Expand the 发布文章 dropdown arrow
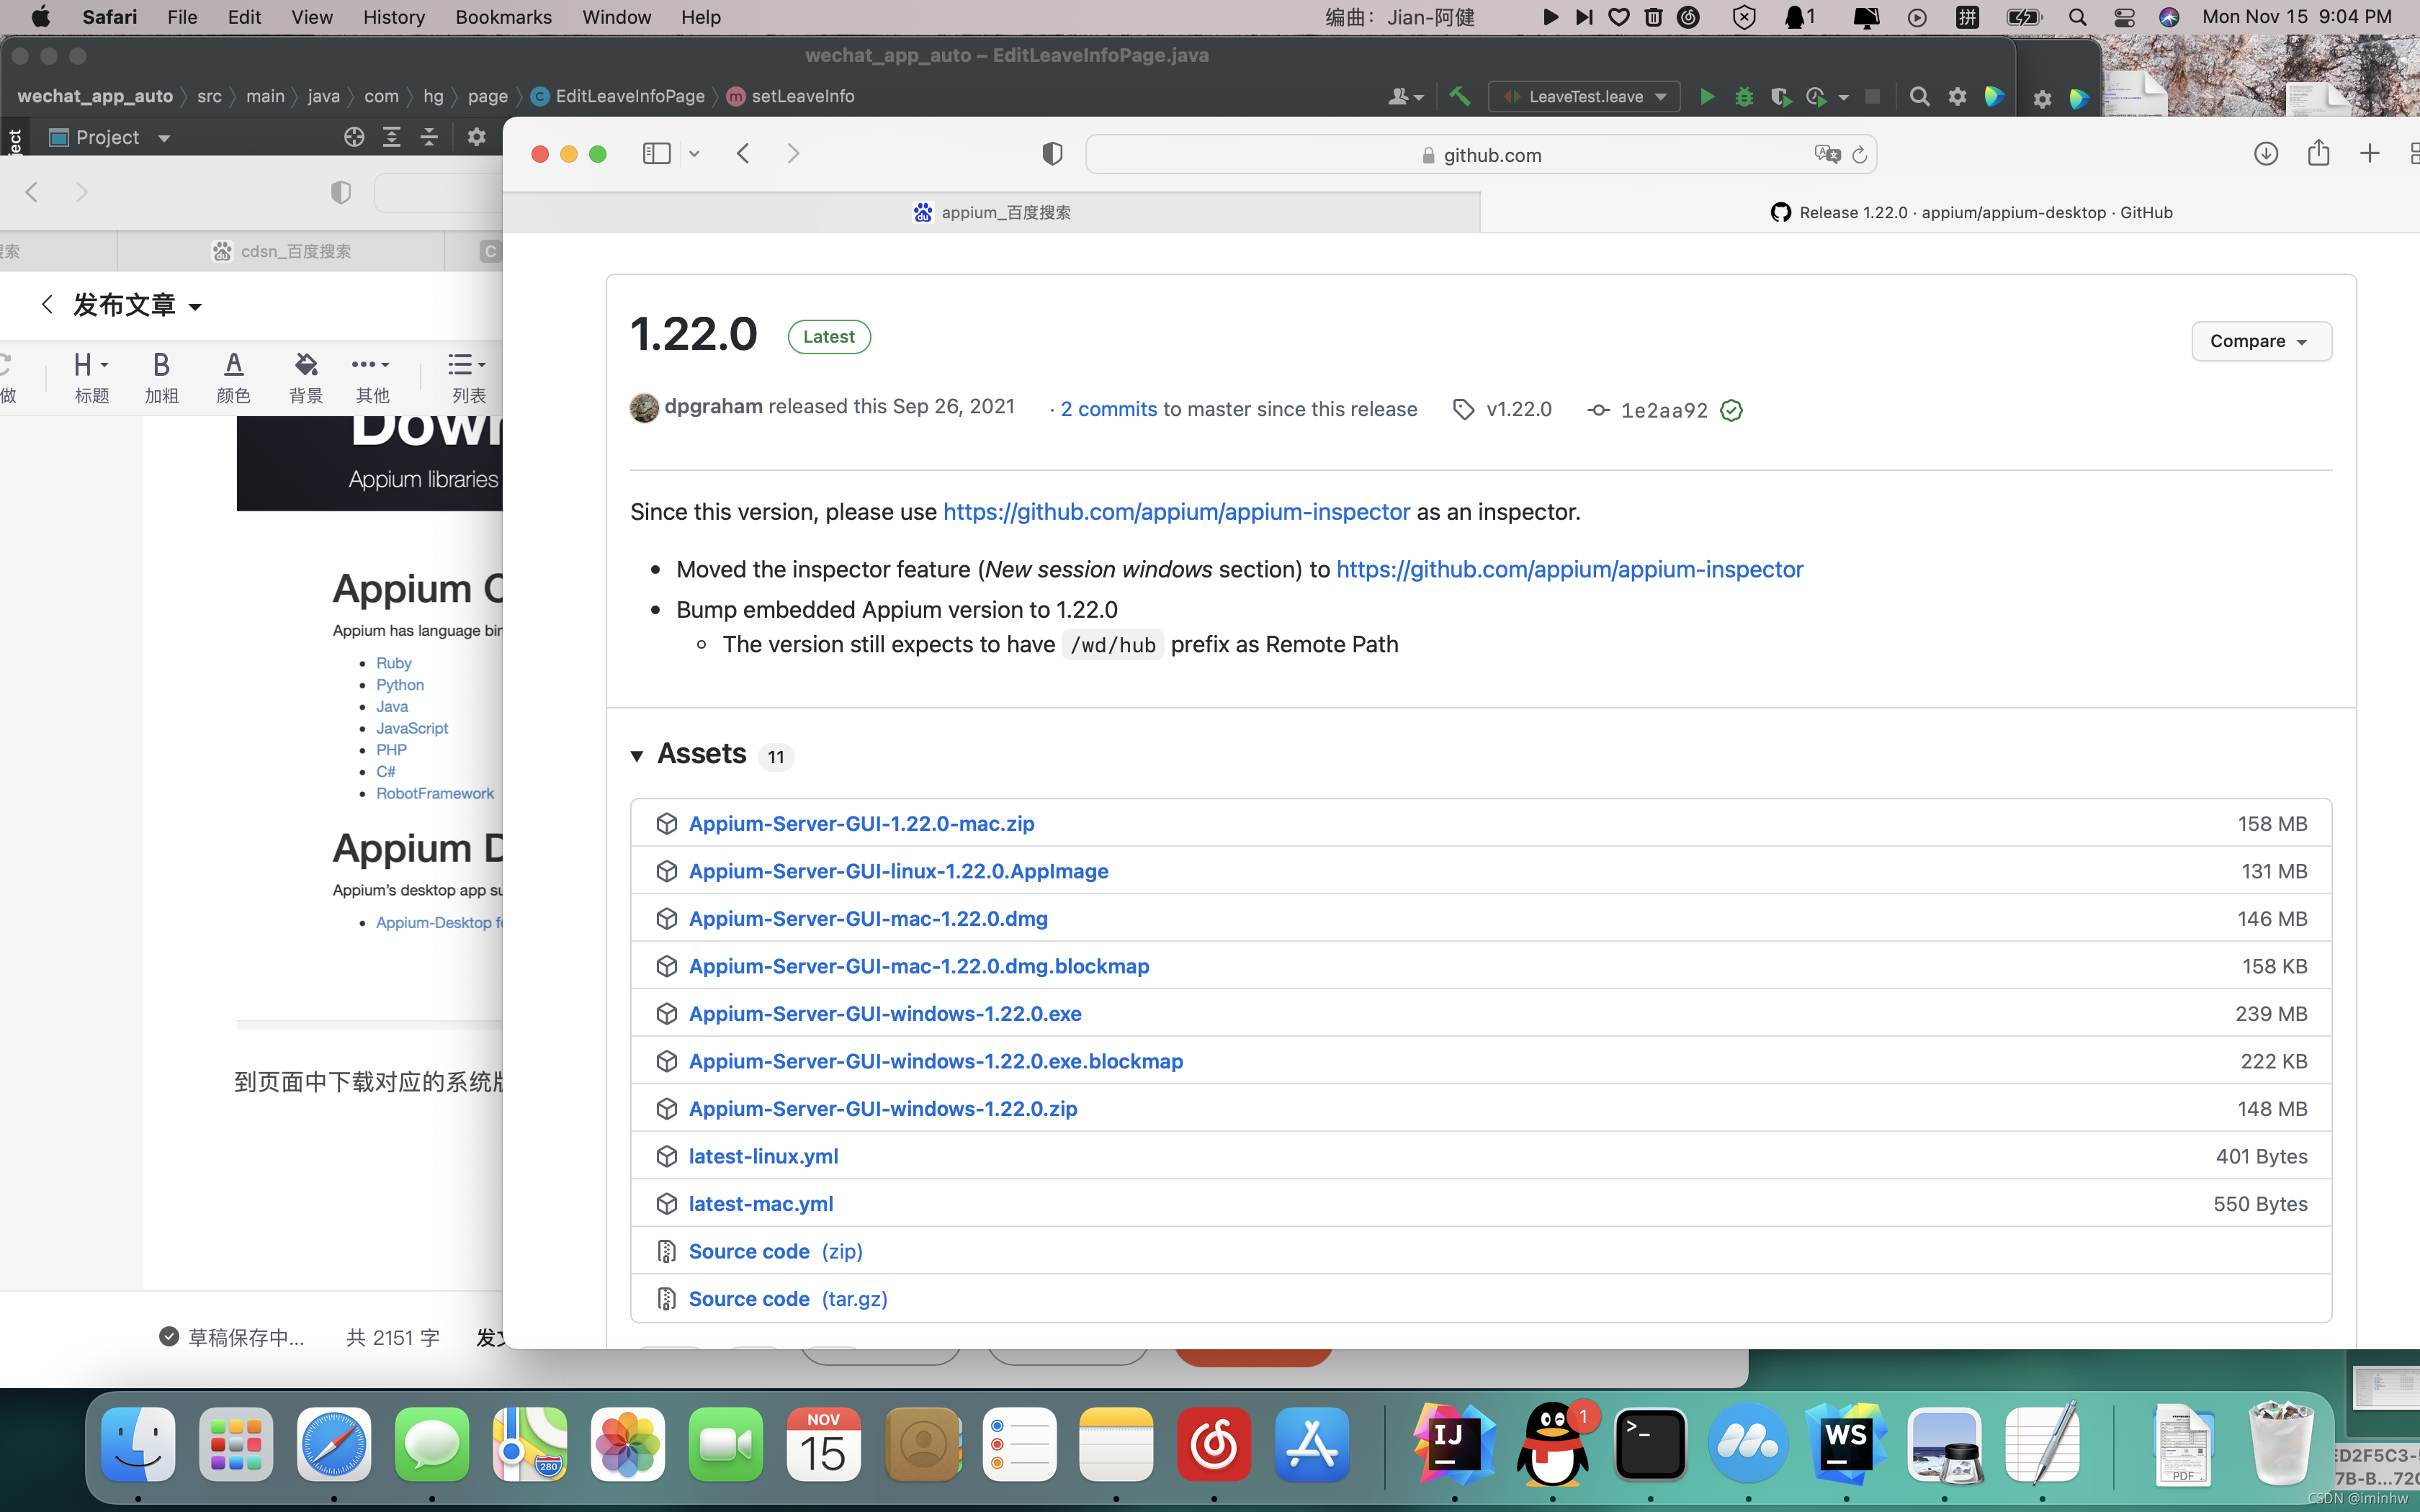 click(196, 307)
